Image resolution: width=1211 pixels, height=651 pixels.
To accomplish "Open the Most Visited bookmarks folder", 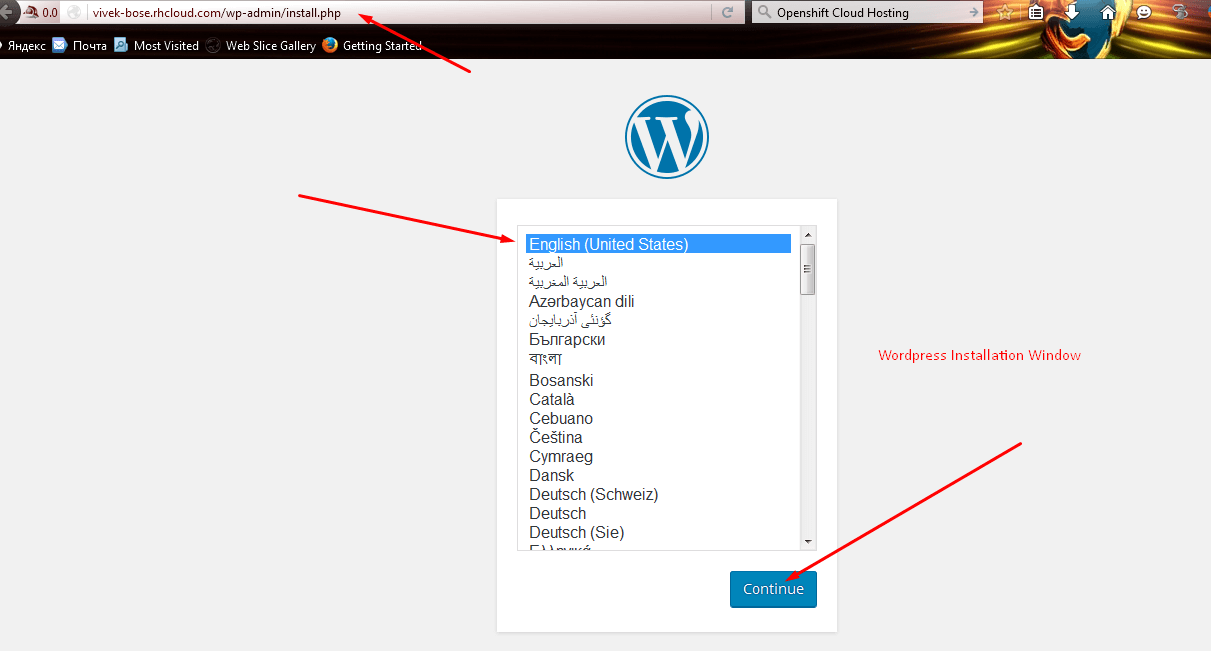I will tap(156, 45).
